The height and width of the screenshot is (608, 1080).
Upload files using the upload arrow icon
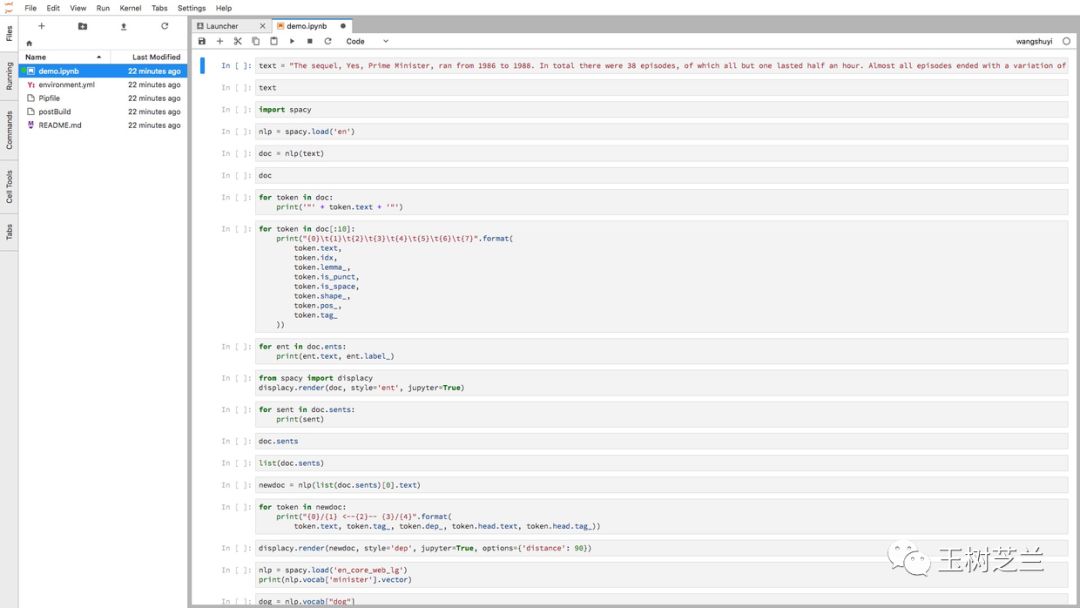123,26
